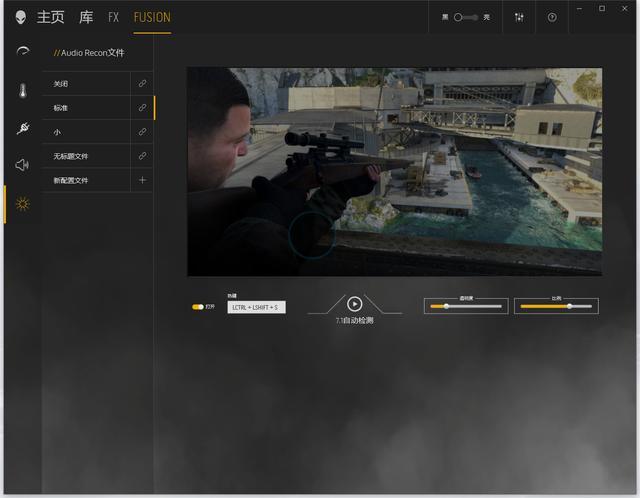This screenshot has height=498, width=640.
Task: Adjust the 透明度 transparency slider
Action: pos(466,306)
